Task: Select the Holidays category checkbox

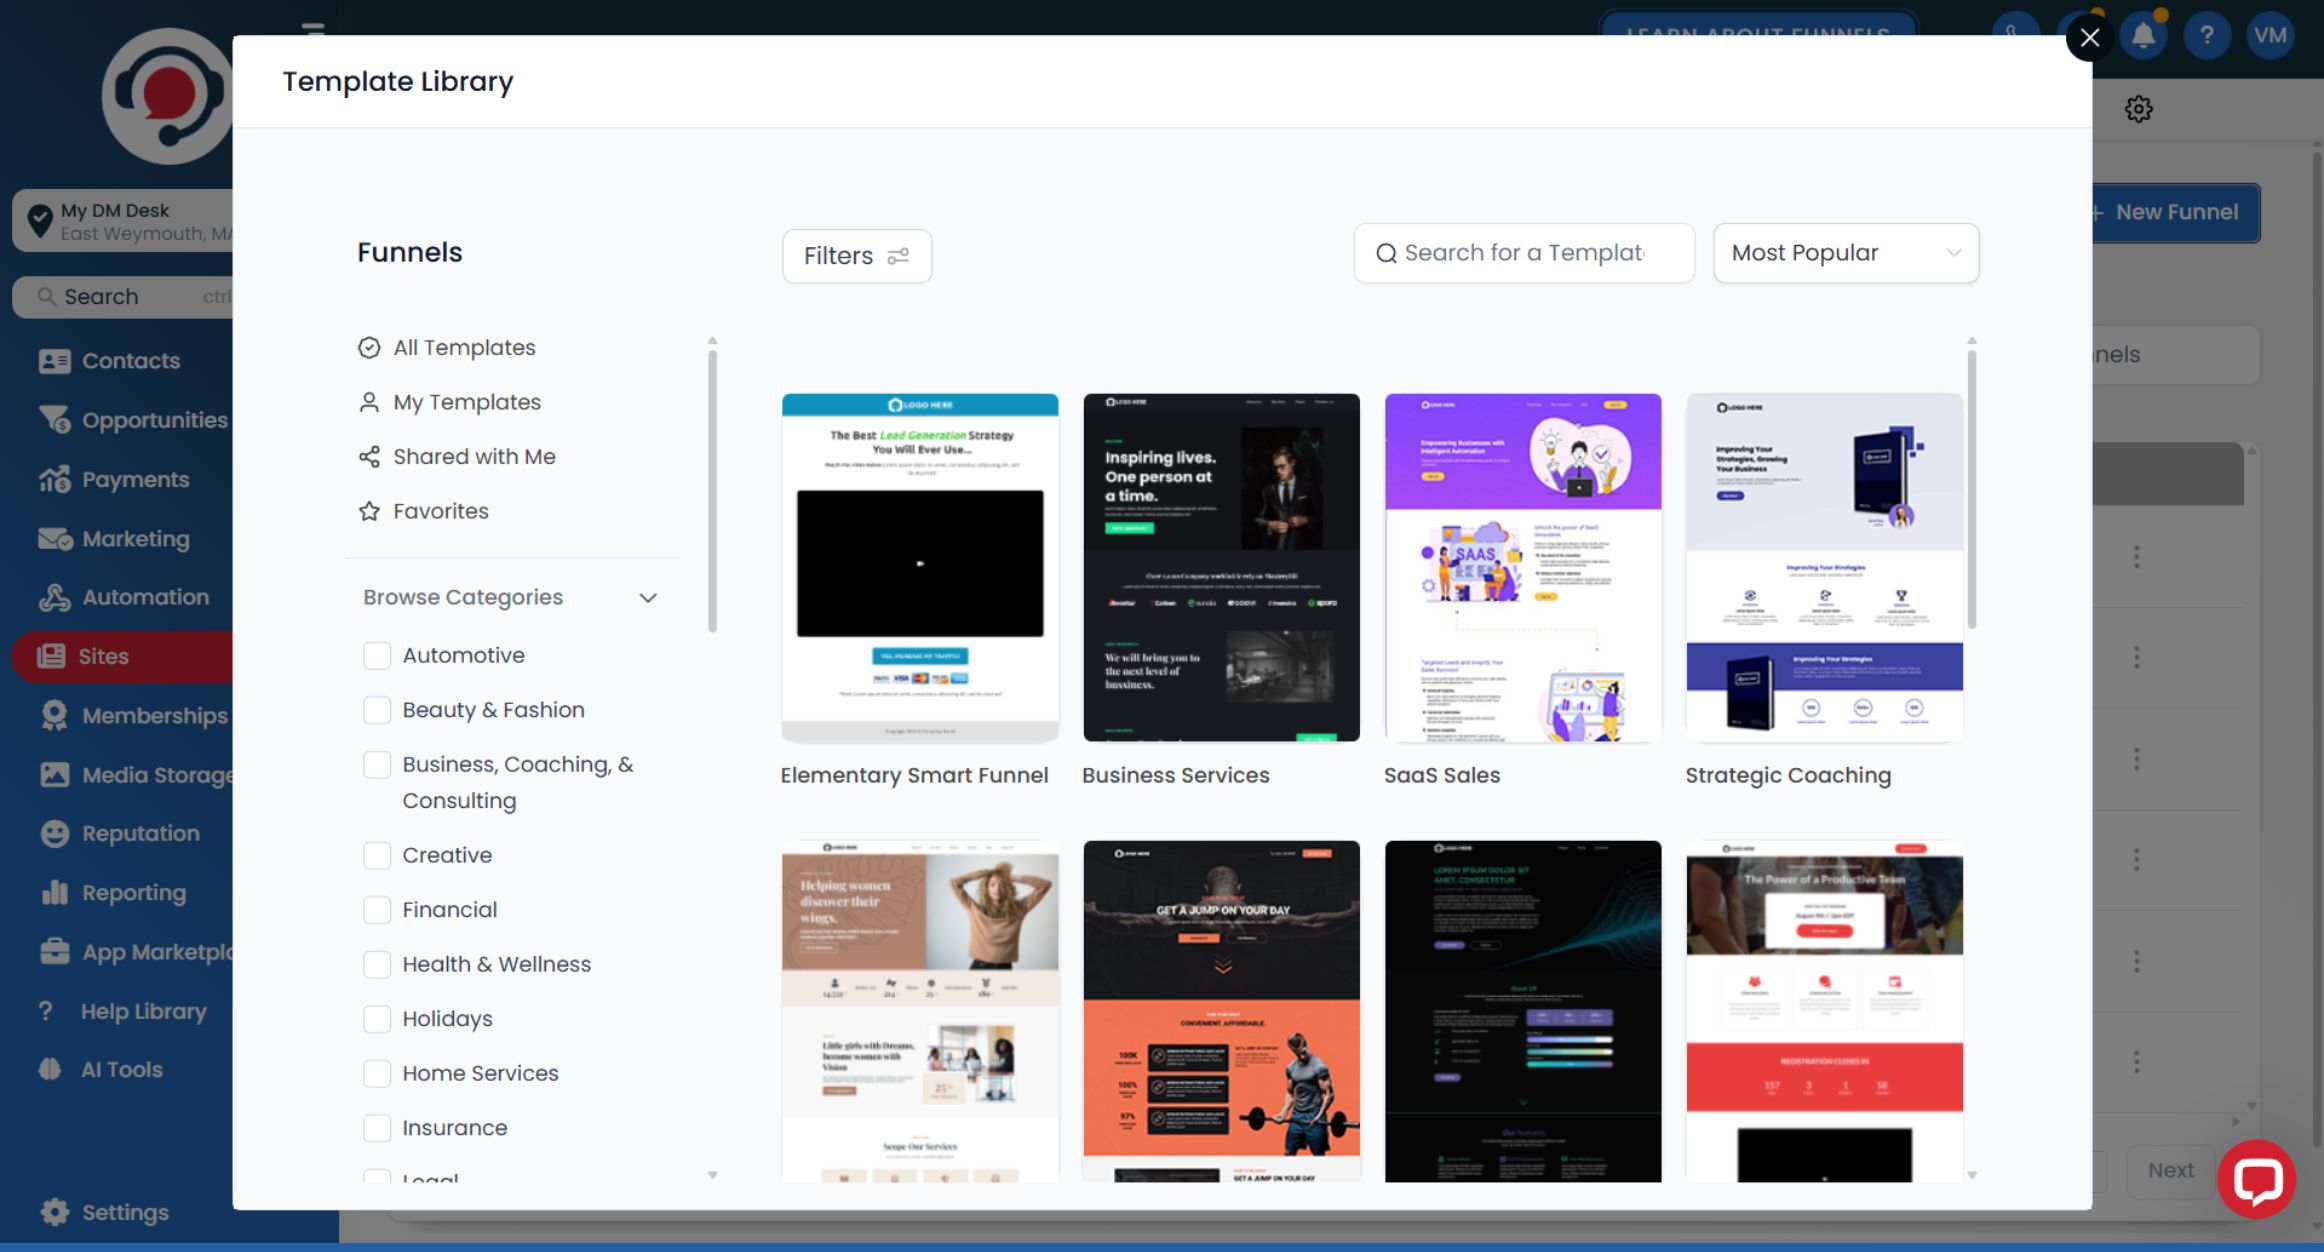Action: coord(377,1019)
